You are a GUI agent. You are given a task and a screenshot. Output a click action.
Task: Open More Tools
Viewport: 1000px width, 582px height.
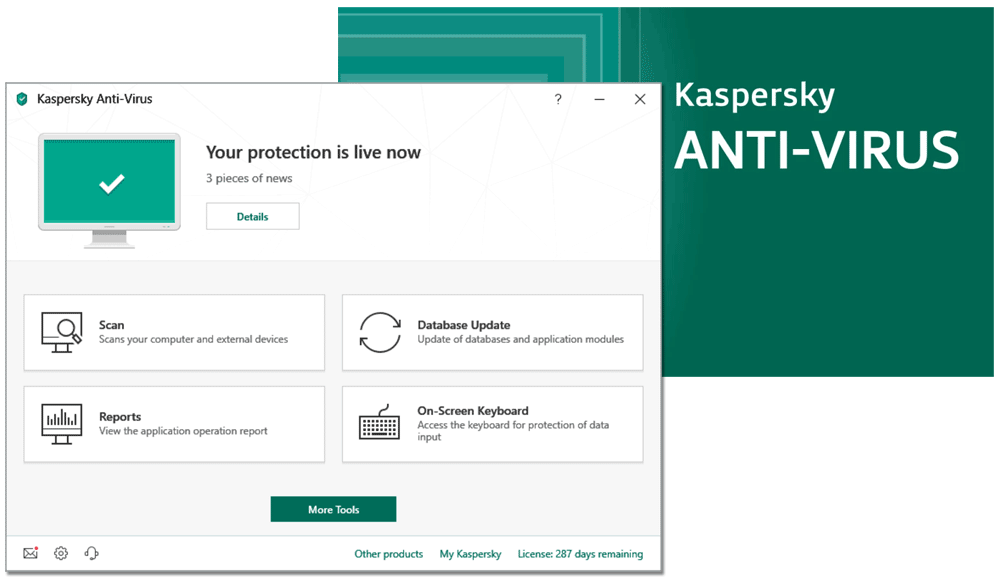click(x=333, y=509)
